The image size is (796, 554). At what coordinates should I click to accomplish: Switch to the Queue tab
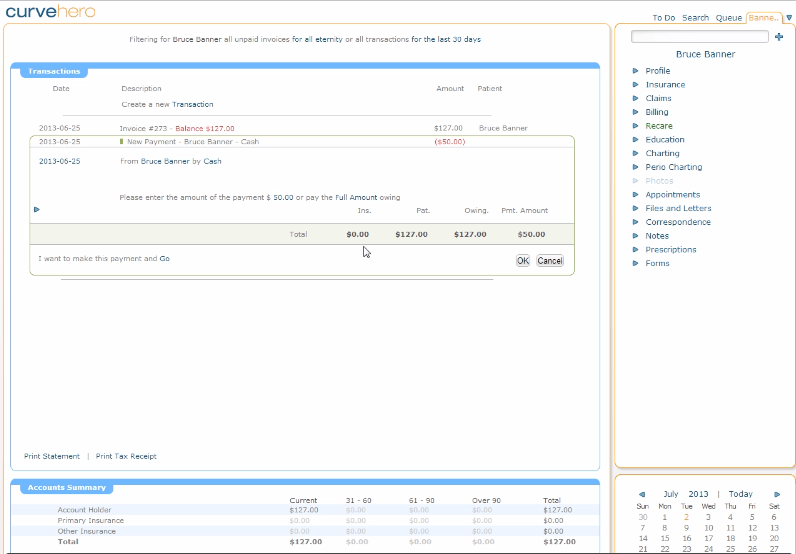click(x=728, y=18)
